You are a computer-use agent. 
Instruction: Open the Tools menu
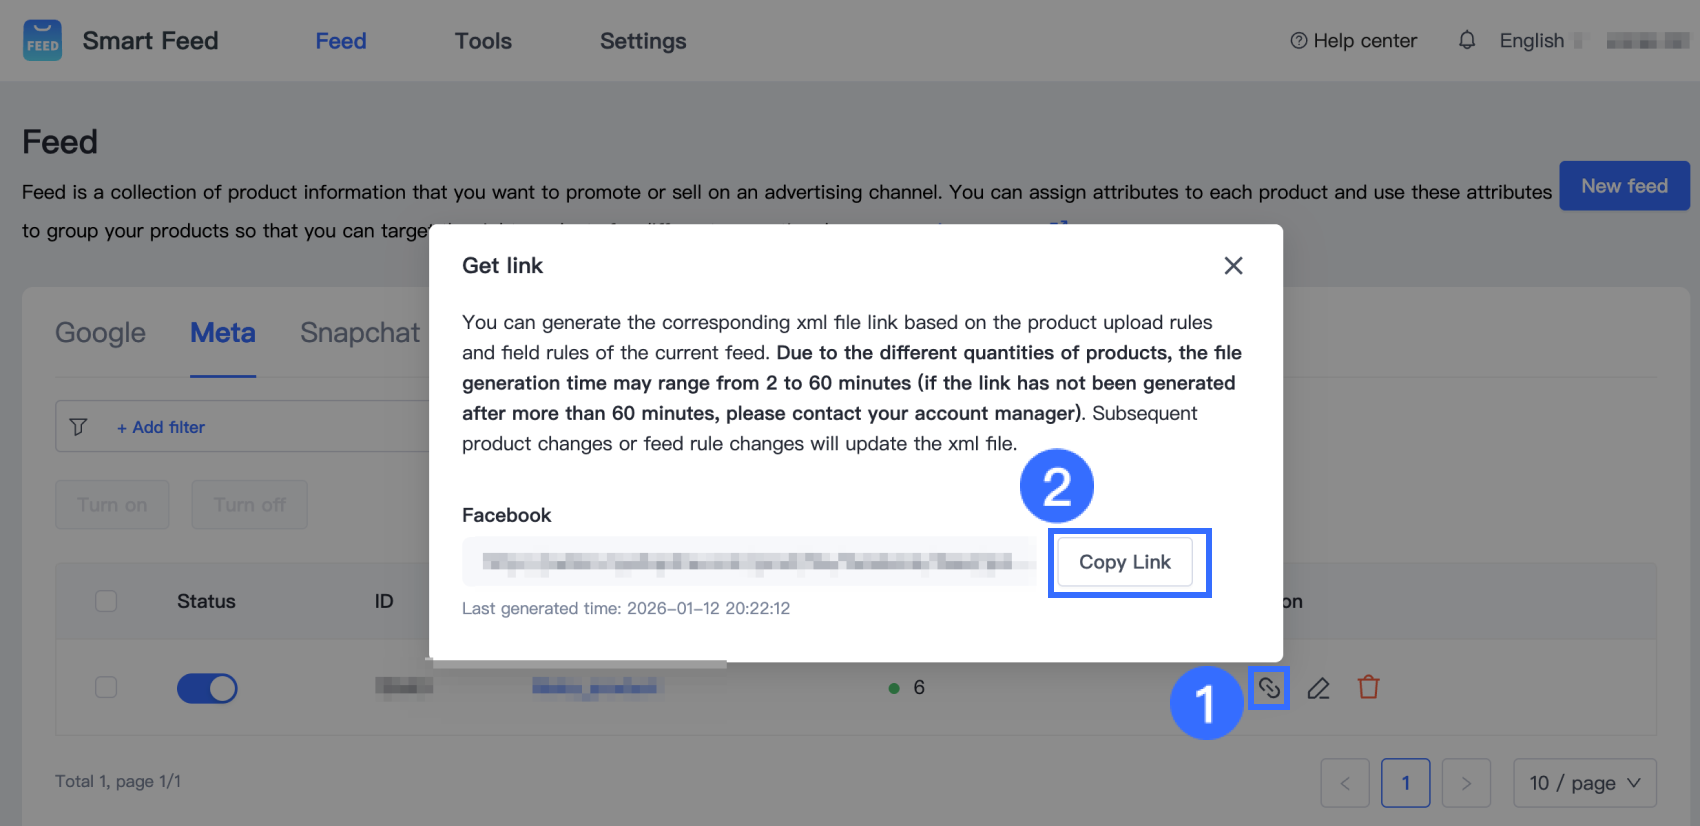483,41
